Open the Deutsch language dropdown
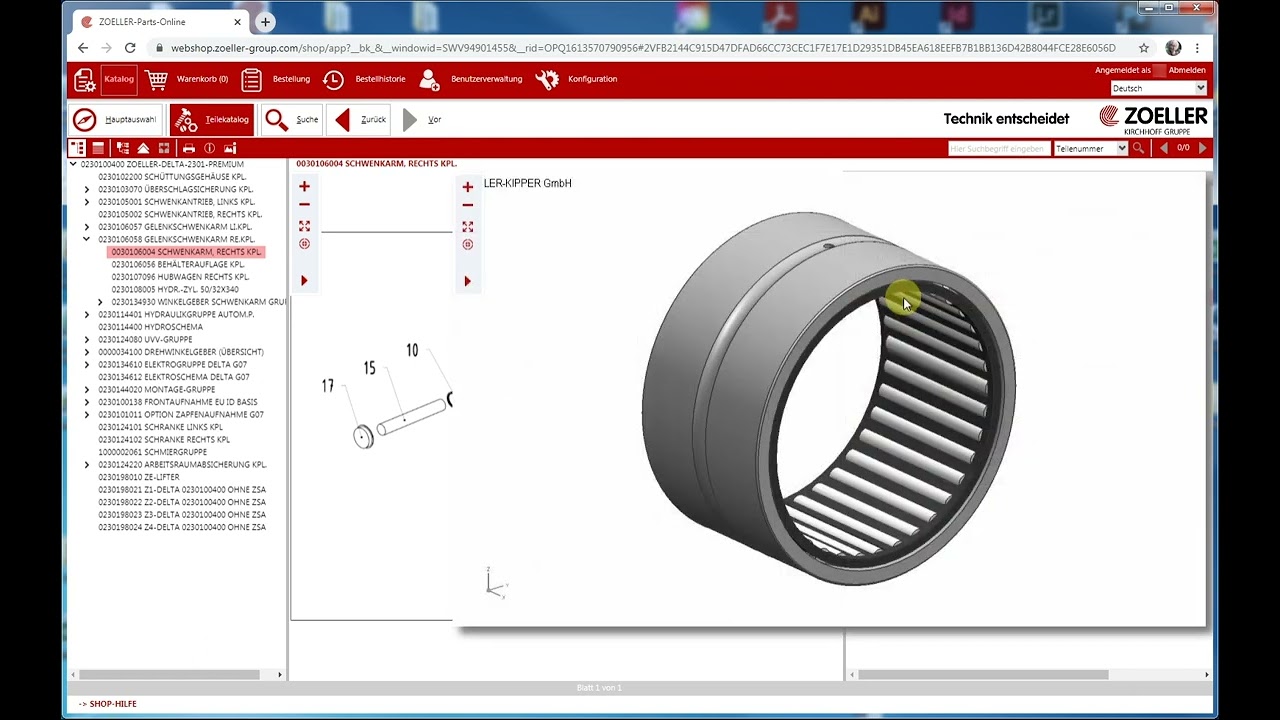1280x720 pixels. pyautogui.click(x=1158, y=88)
